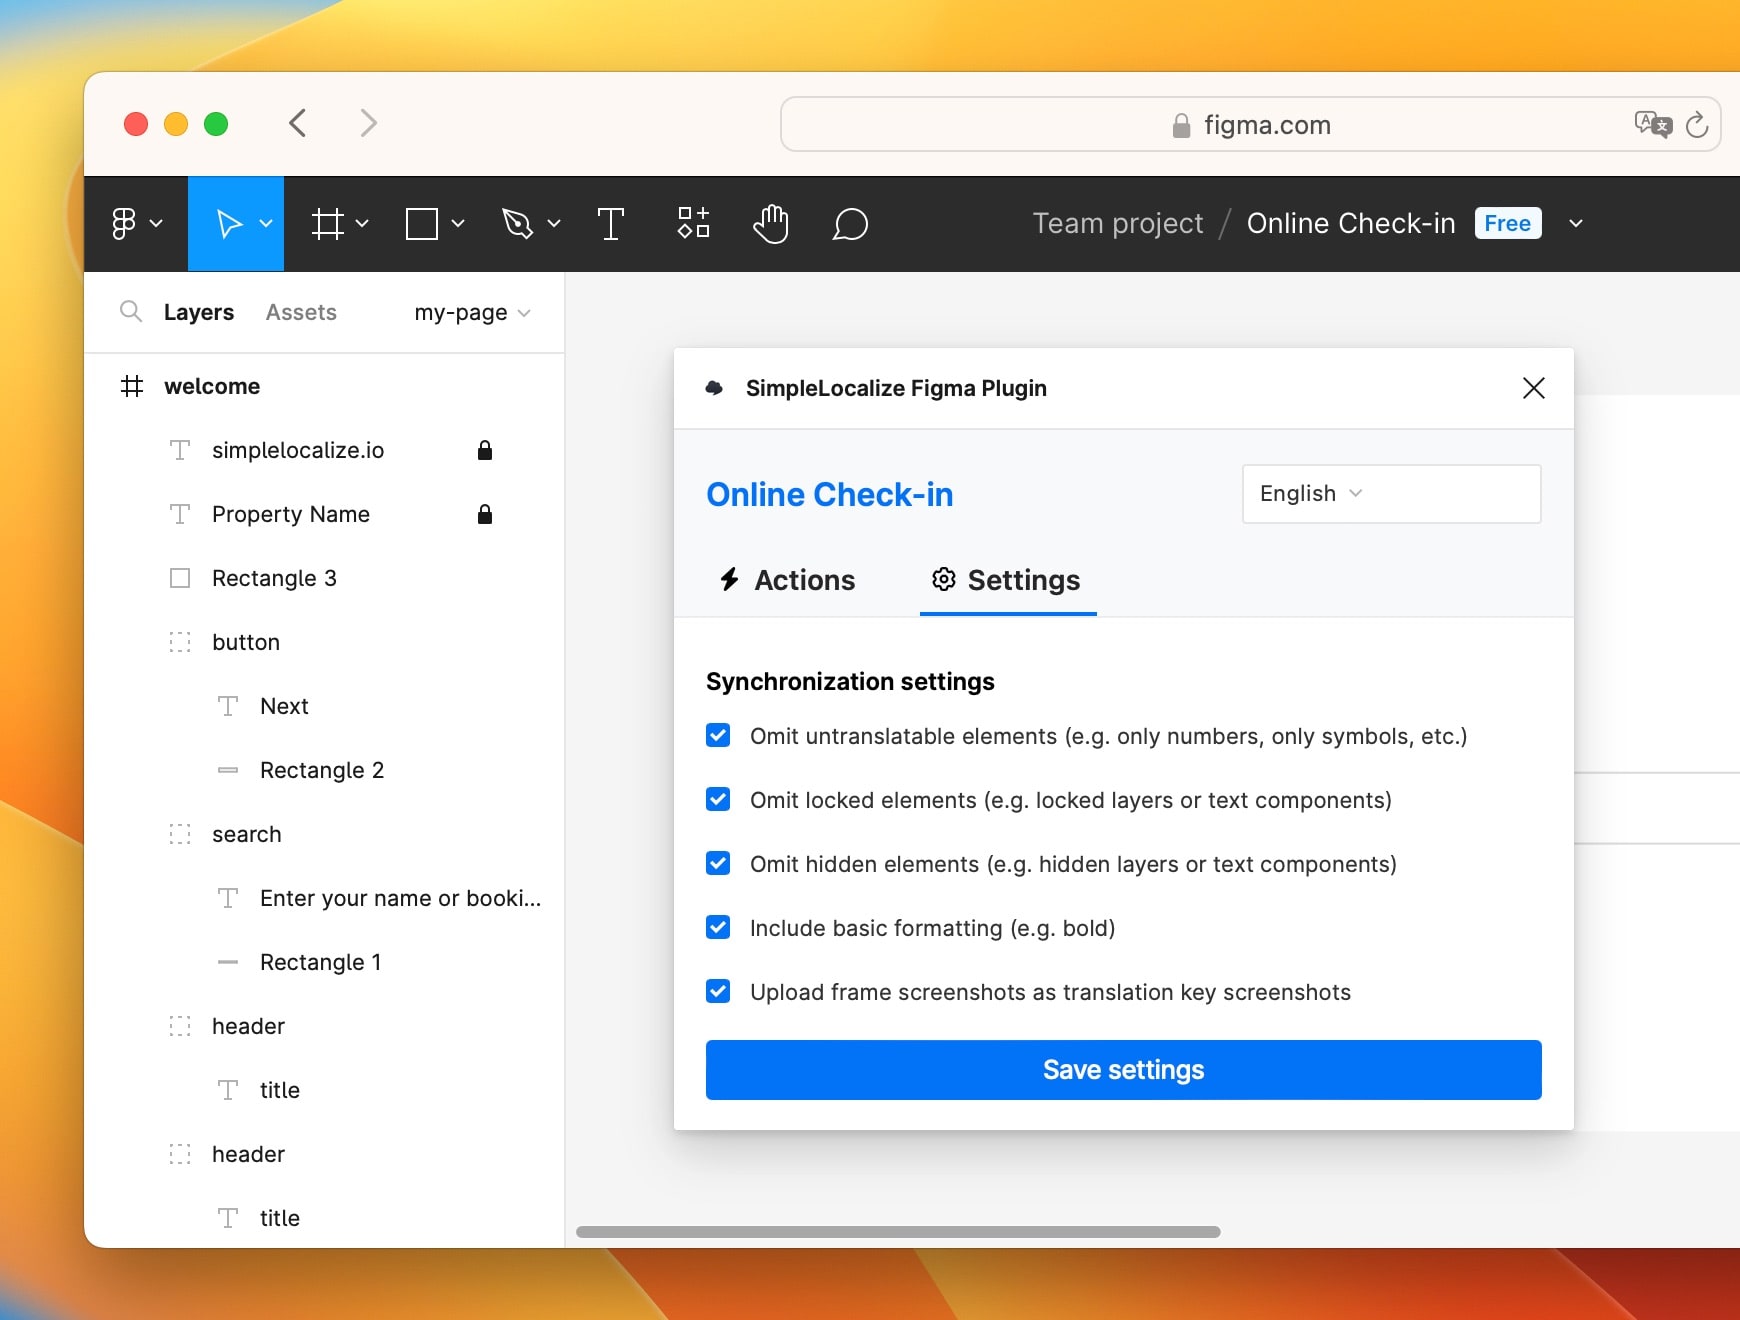Open the Resources components tool

[x=693, y=222]
